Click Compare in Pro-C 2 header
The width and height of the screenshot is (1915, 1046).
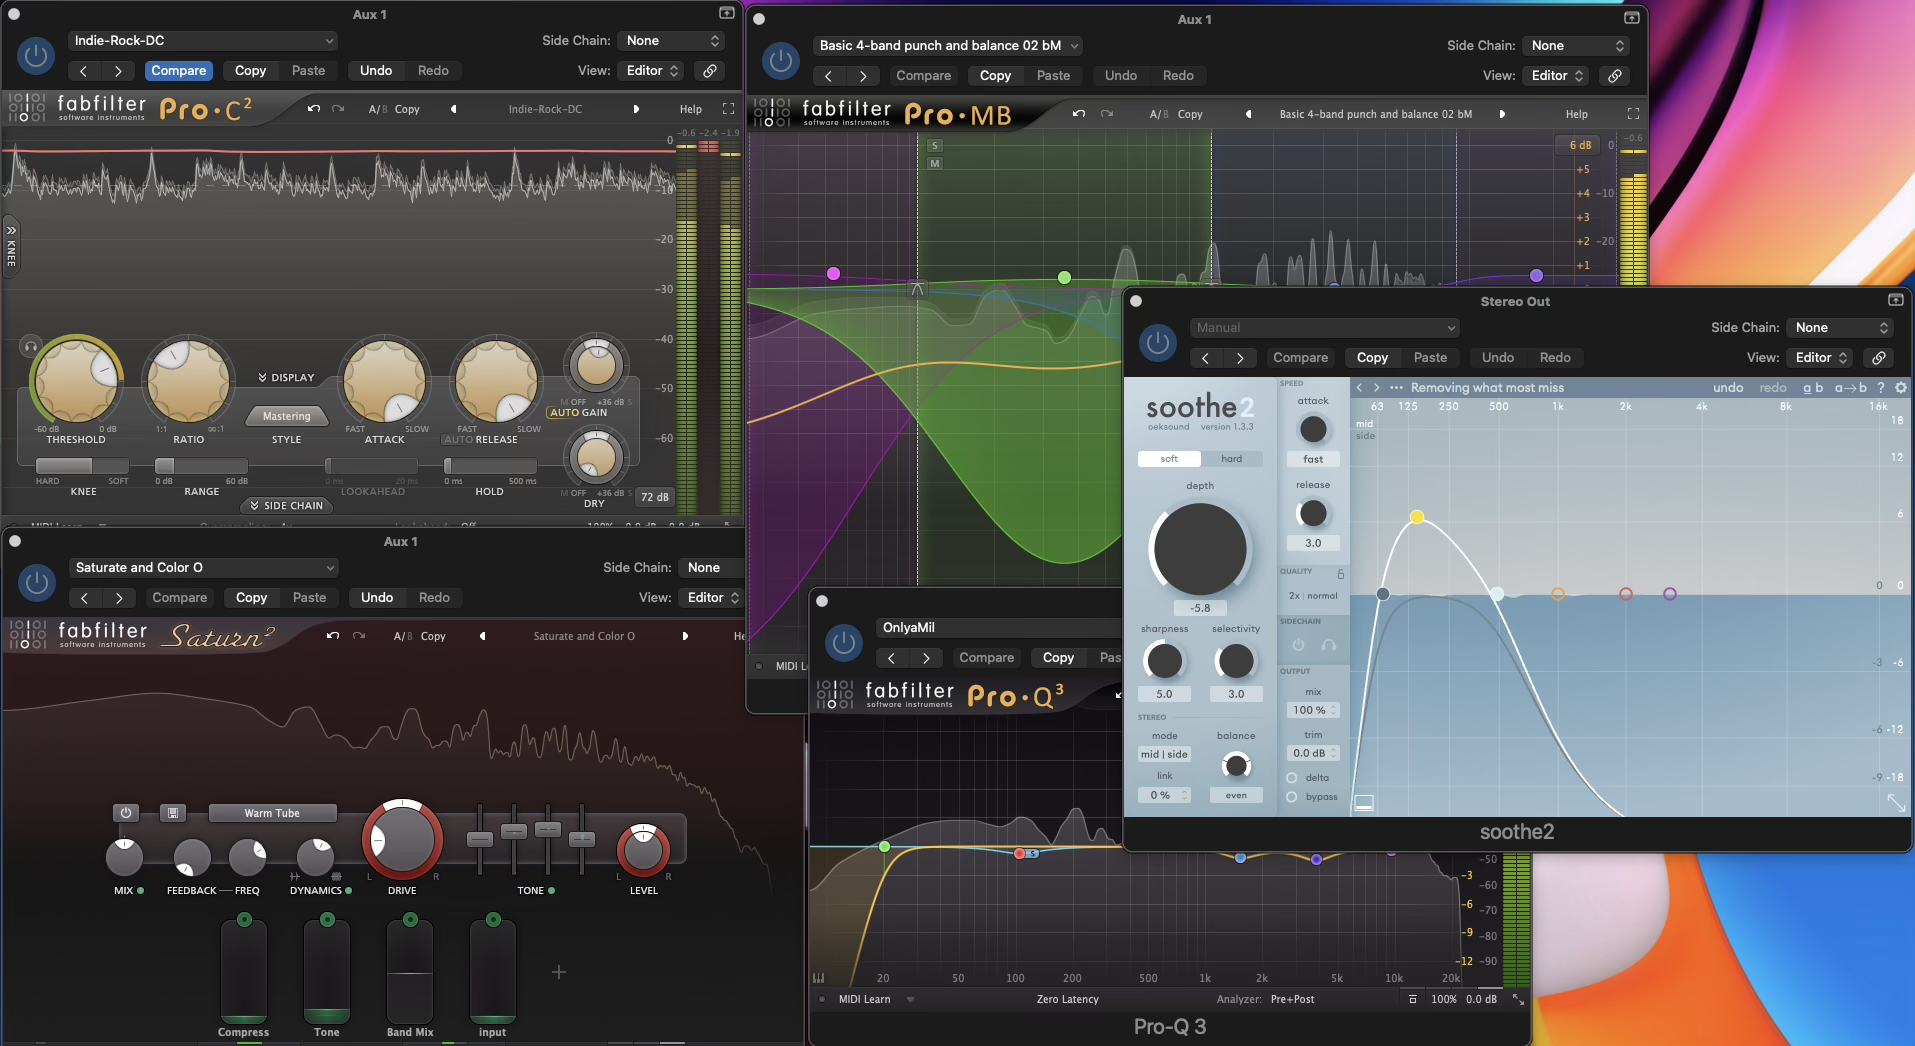[179, 71]
